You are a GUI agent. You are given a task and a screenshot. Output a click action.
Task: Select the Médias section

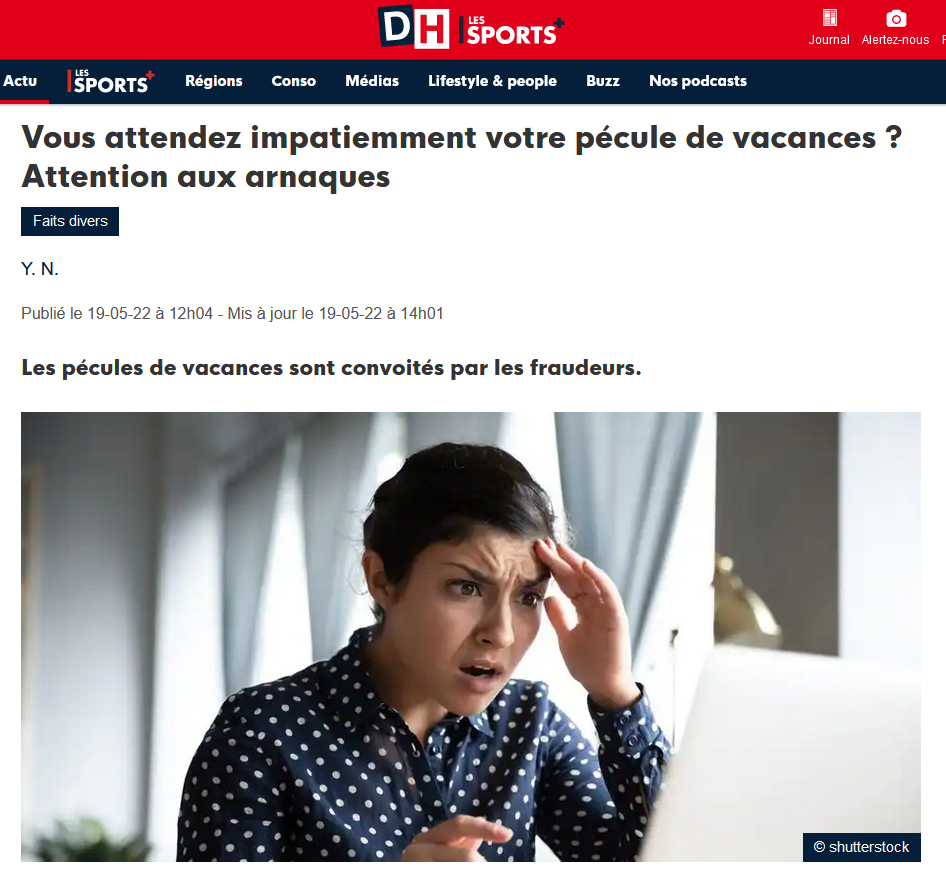(x=372, y=81)
